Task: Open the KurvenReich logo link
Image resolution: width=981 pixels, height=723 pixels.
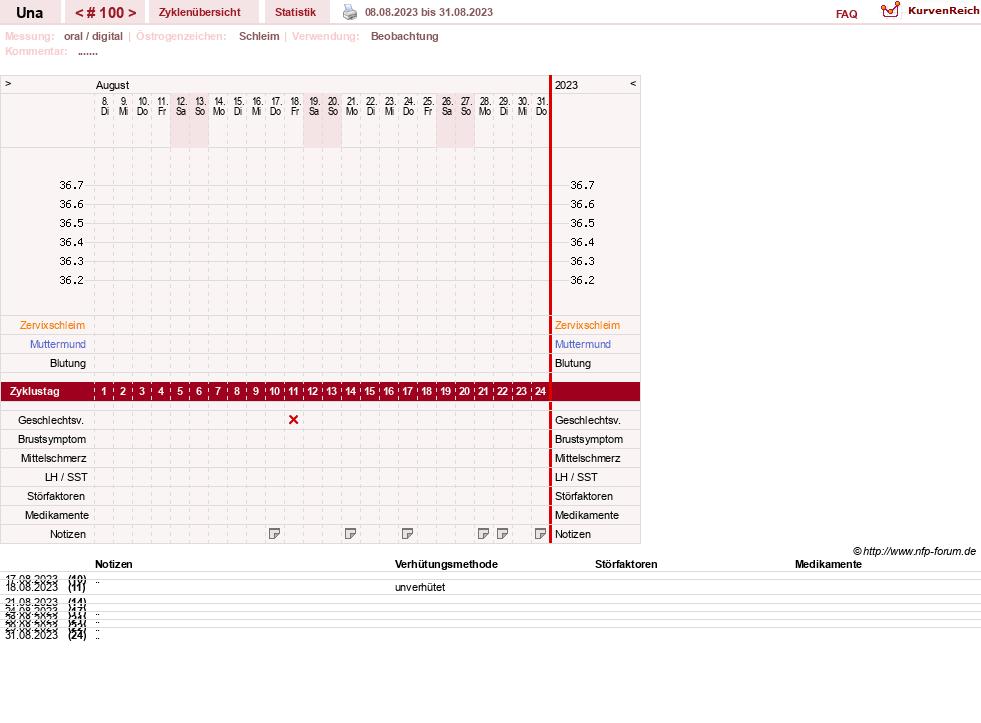Action: click(x=930, y=11)
